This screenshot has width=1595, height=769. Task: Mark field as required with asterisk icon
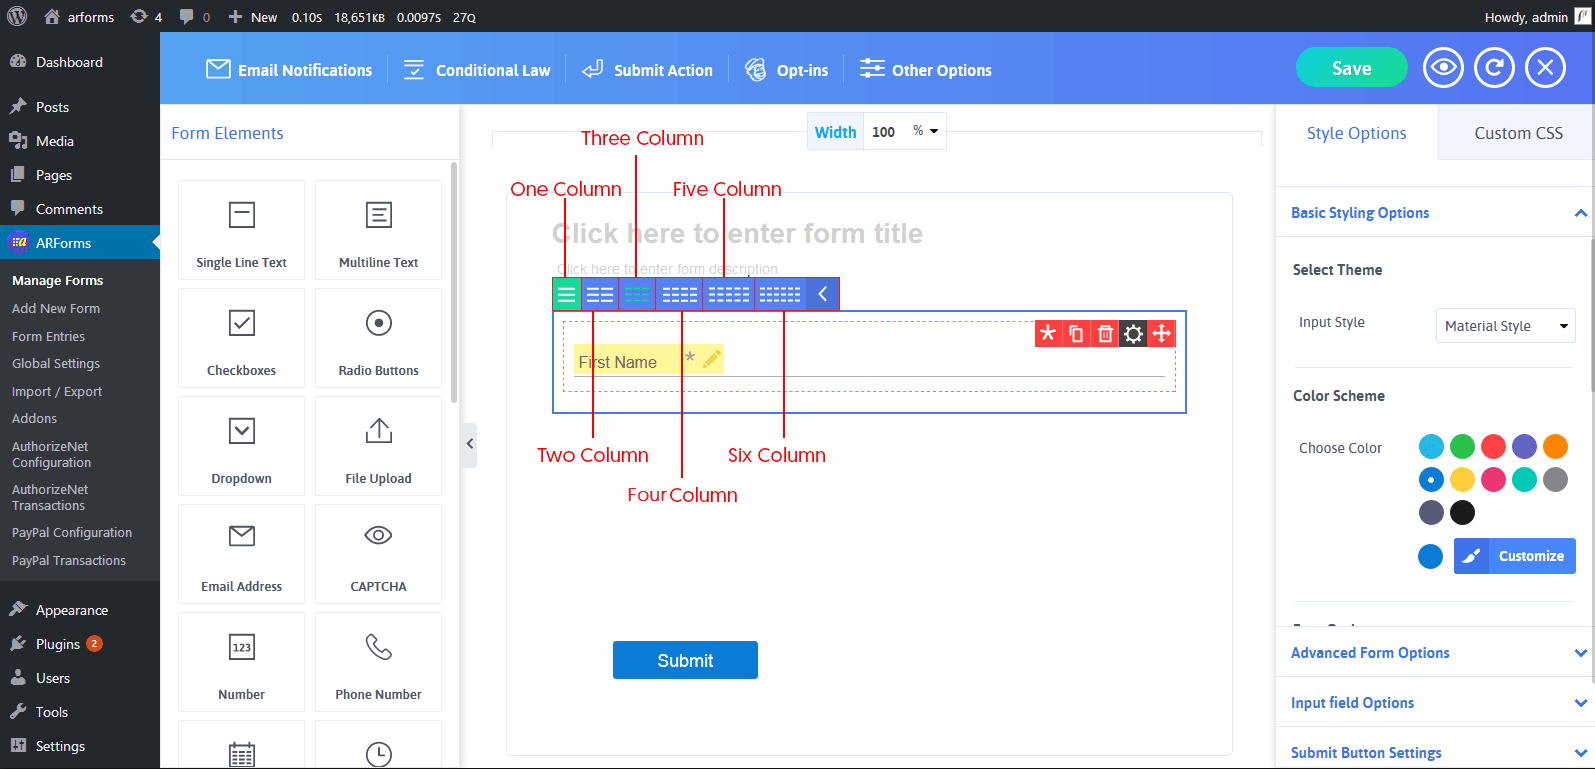1048,334
